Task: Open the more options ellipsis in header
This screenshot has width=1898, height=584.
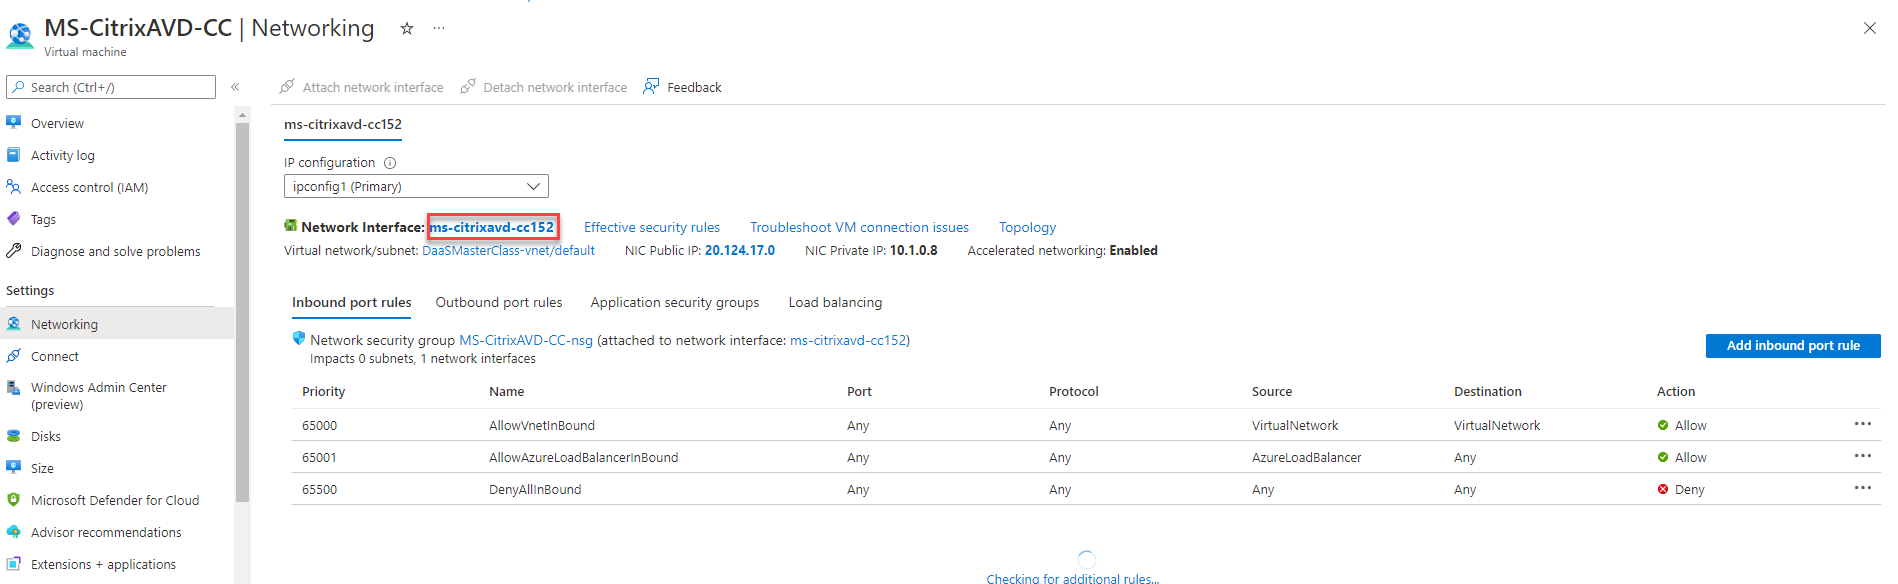Action: 439,29
